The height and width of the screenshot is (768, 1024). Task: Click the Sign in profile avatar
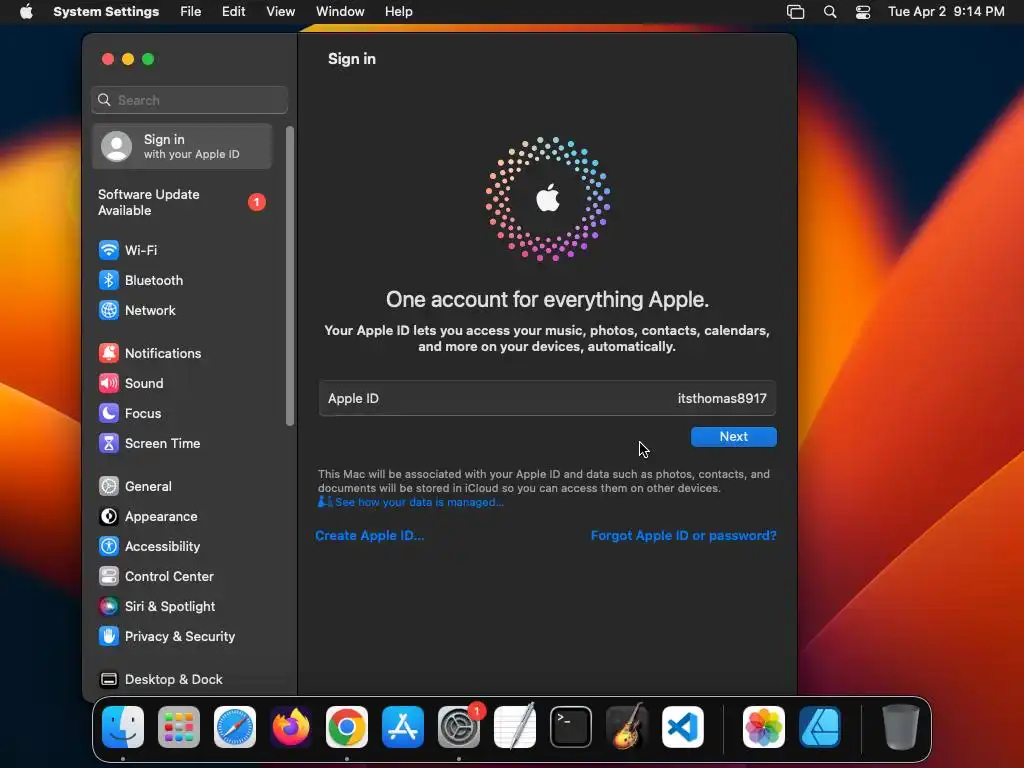click(x=116, y=146)
